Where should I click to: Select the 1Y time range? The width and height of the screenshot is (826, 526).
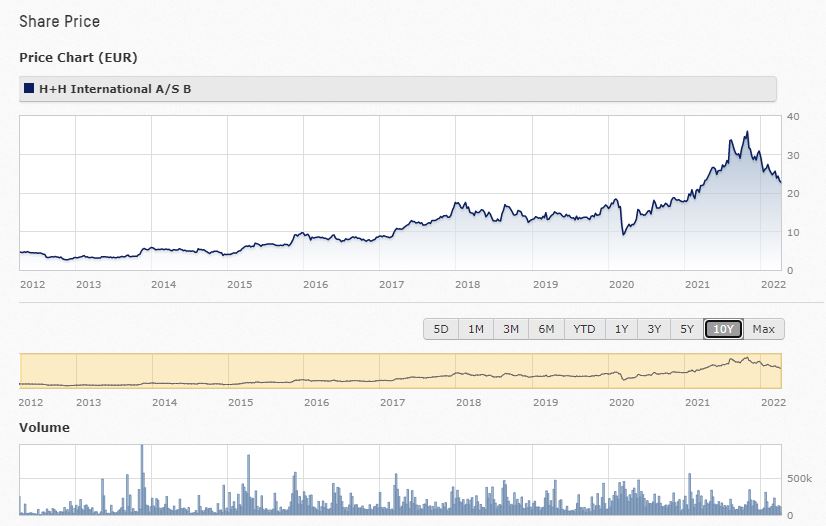[622, 329]
